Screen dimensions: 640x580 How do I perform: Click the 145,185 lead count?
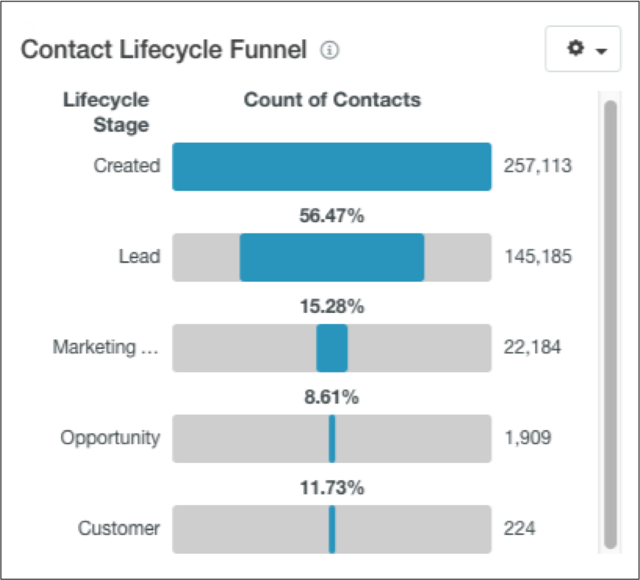point(537,257)
